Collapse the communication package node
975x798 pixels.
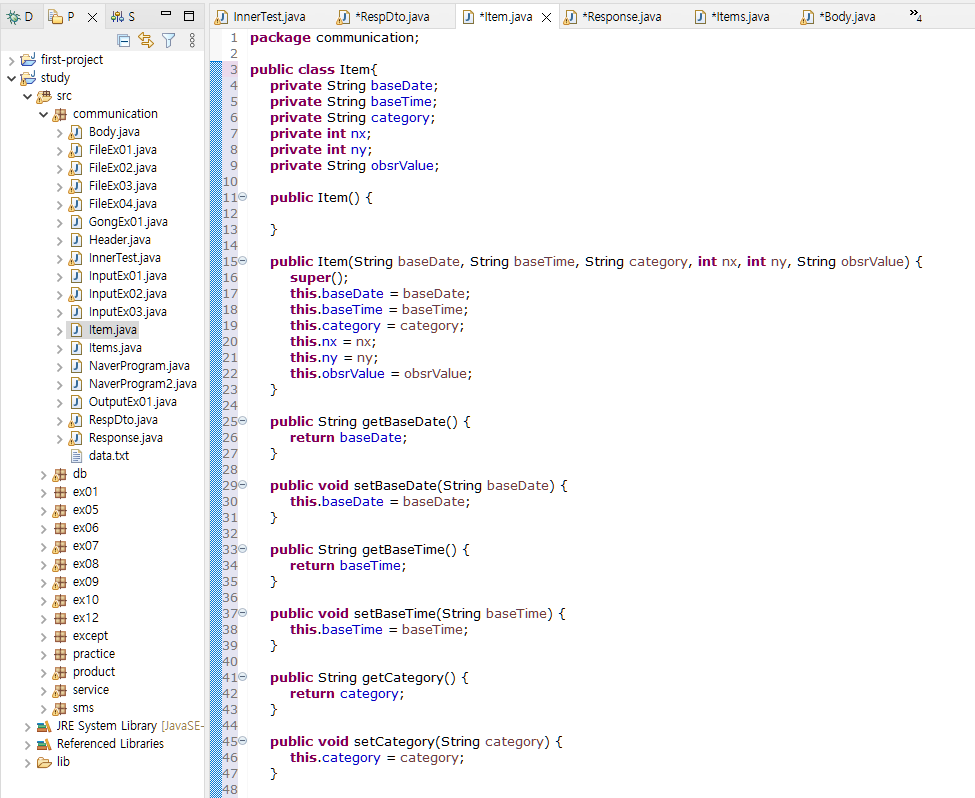point(44,114)
